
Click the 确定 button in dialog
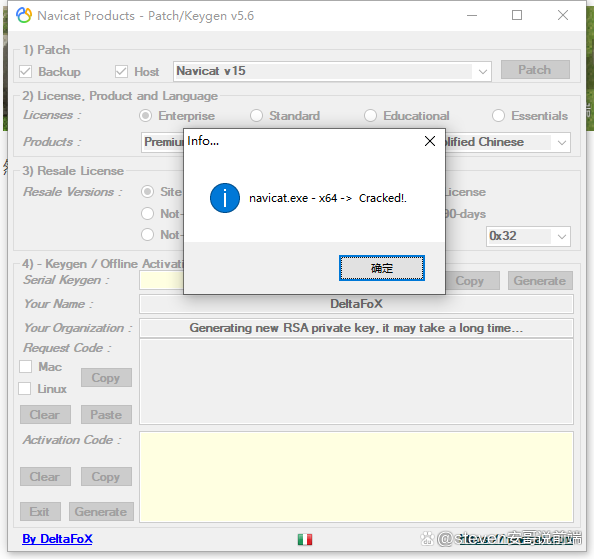point(382,268)
